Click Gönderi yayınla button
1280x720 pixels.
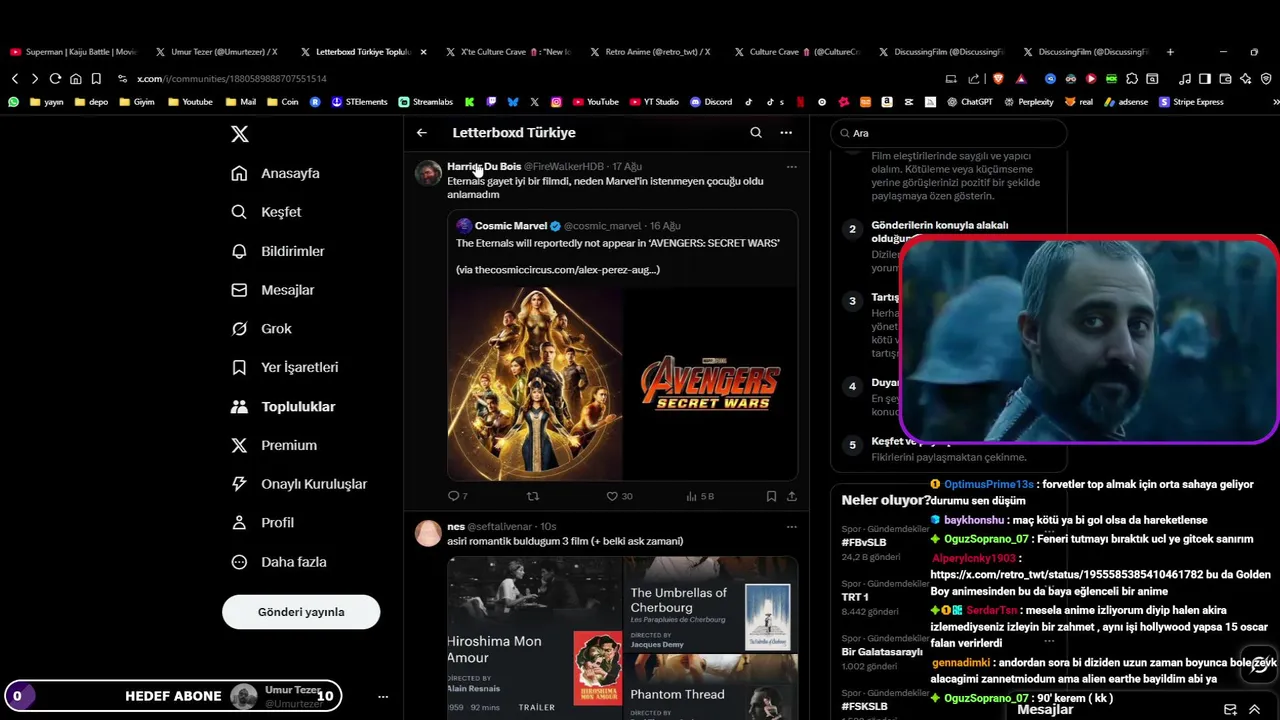point(301,612)
